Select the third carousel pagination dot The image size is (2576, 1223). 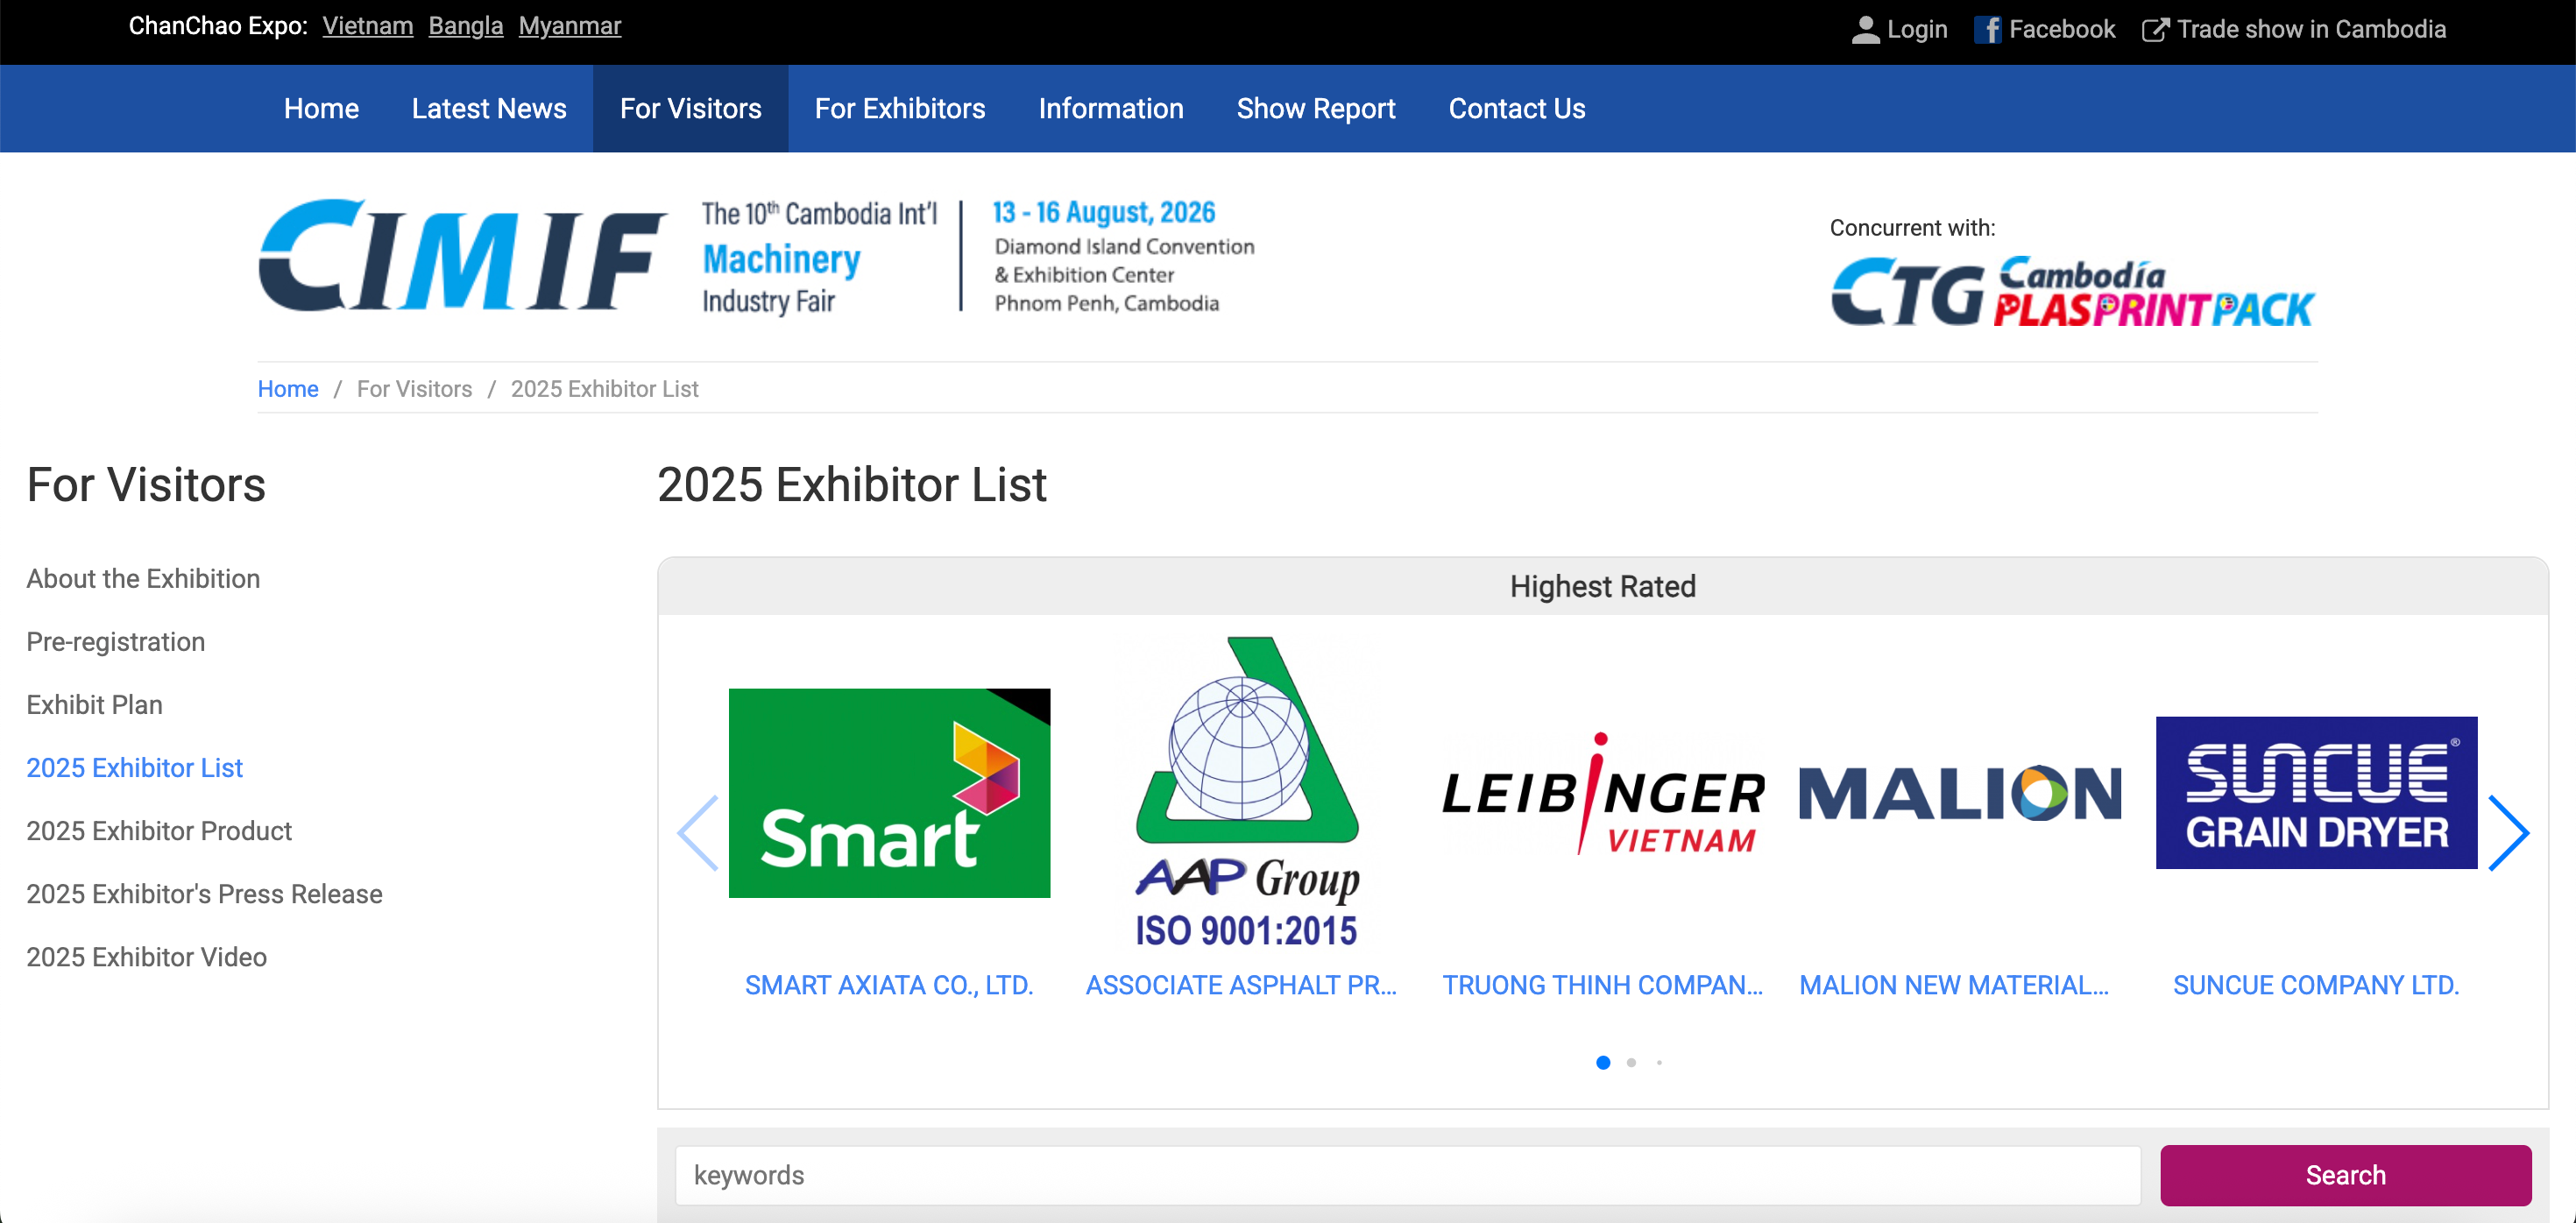coord(1659,1062)
